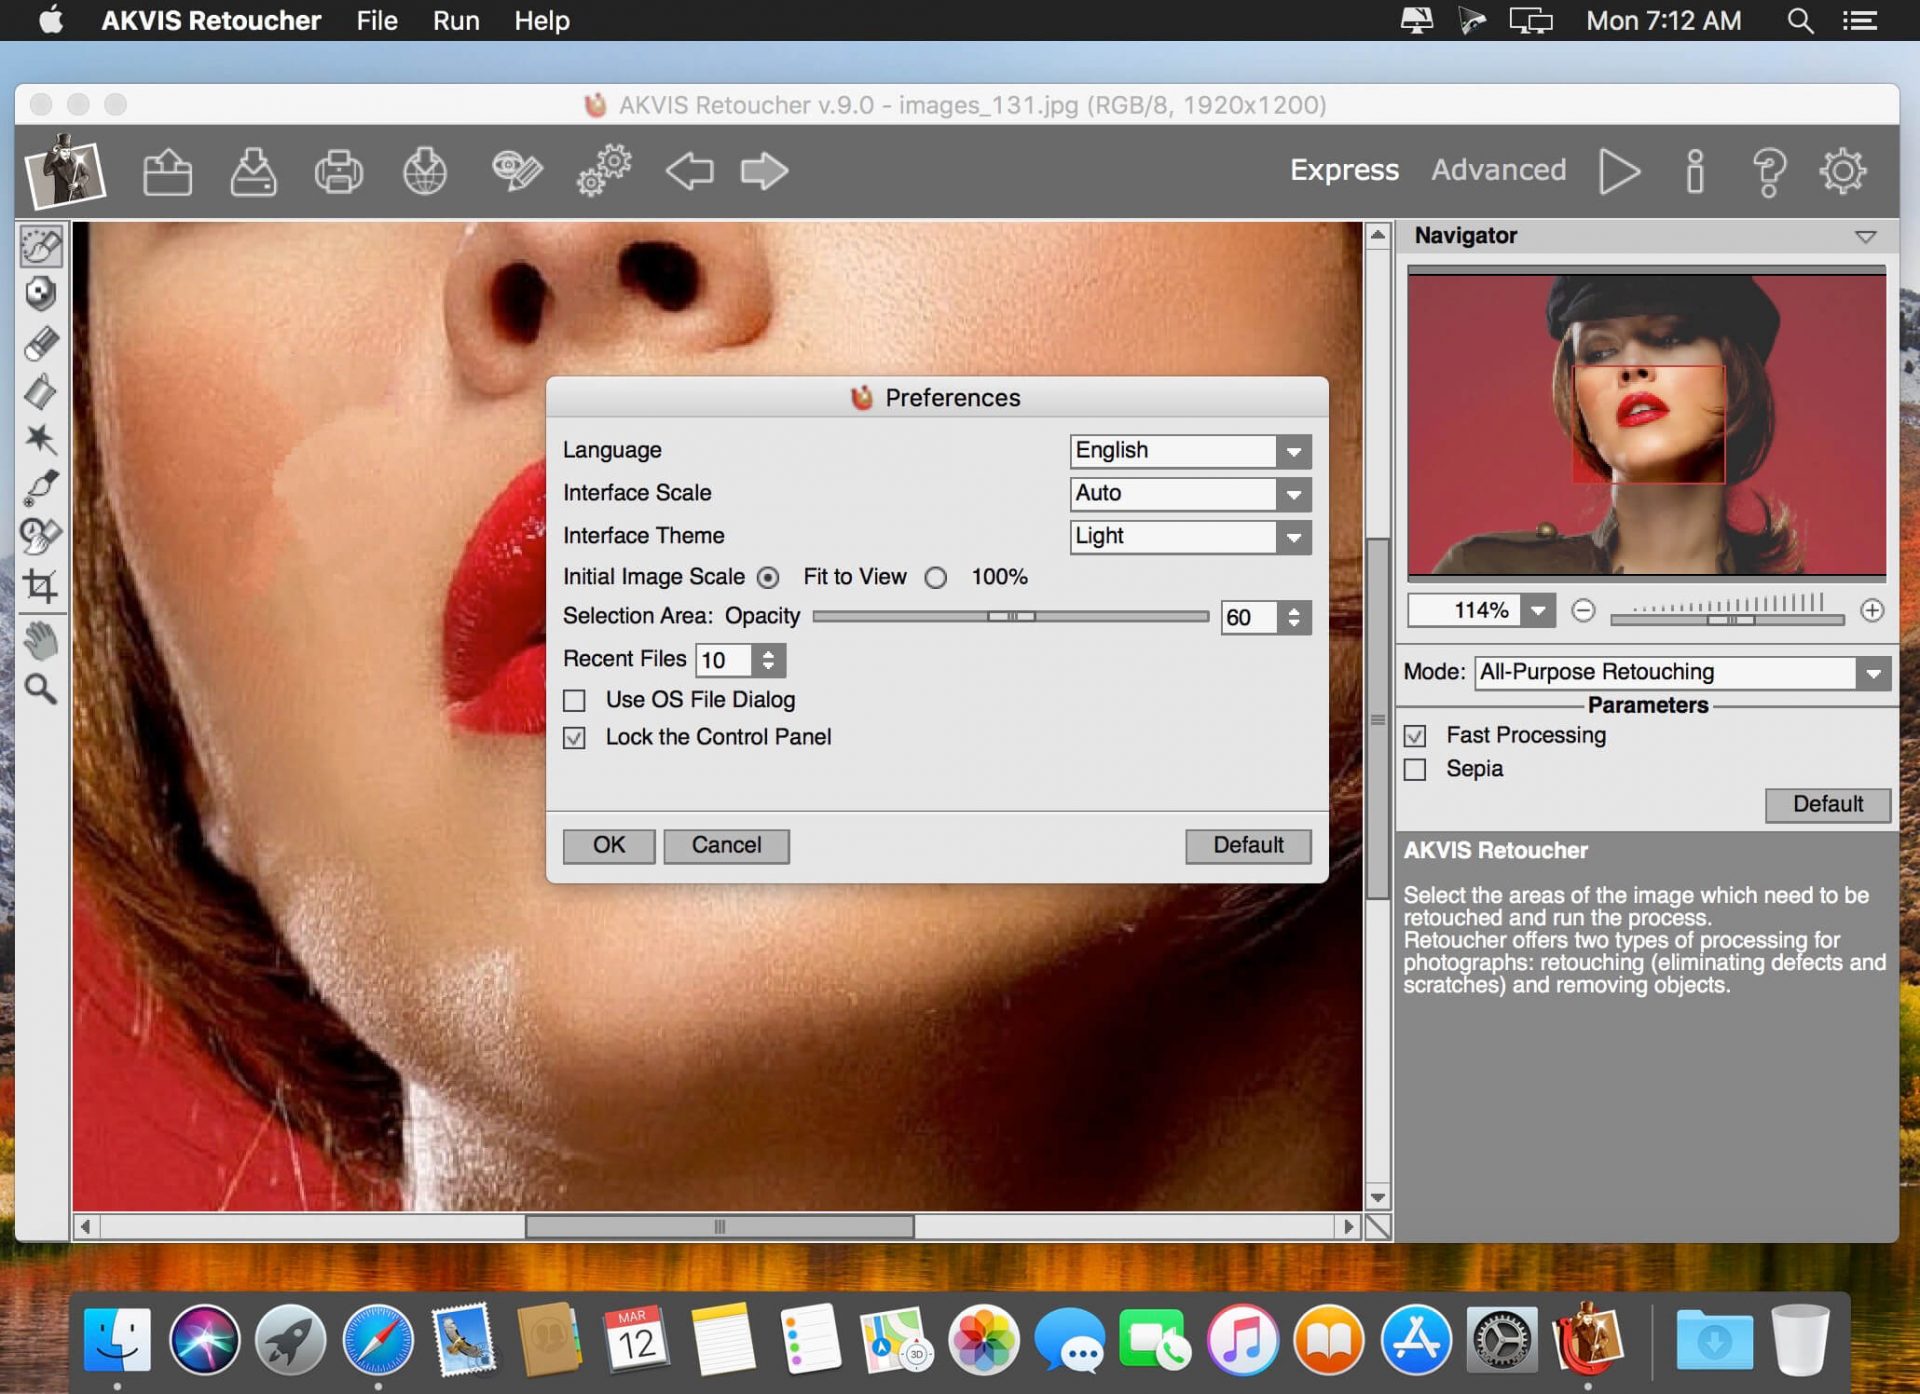
Task: Click Cancel in Preferences dialog
Action: (726, 845)
